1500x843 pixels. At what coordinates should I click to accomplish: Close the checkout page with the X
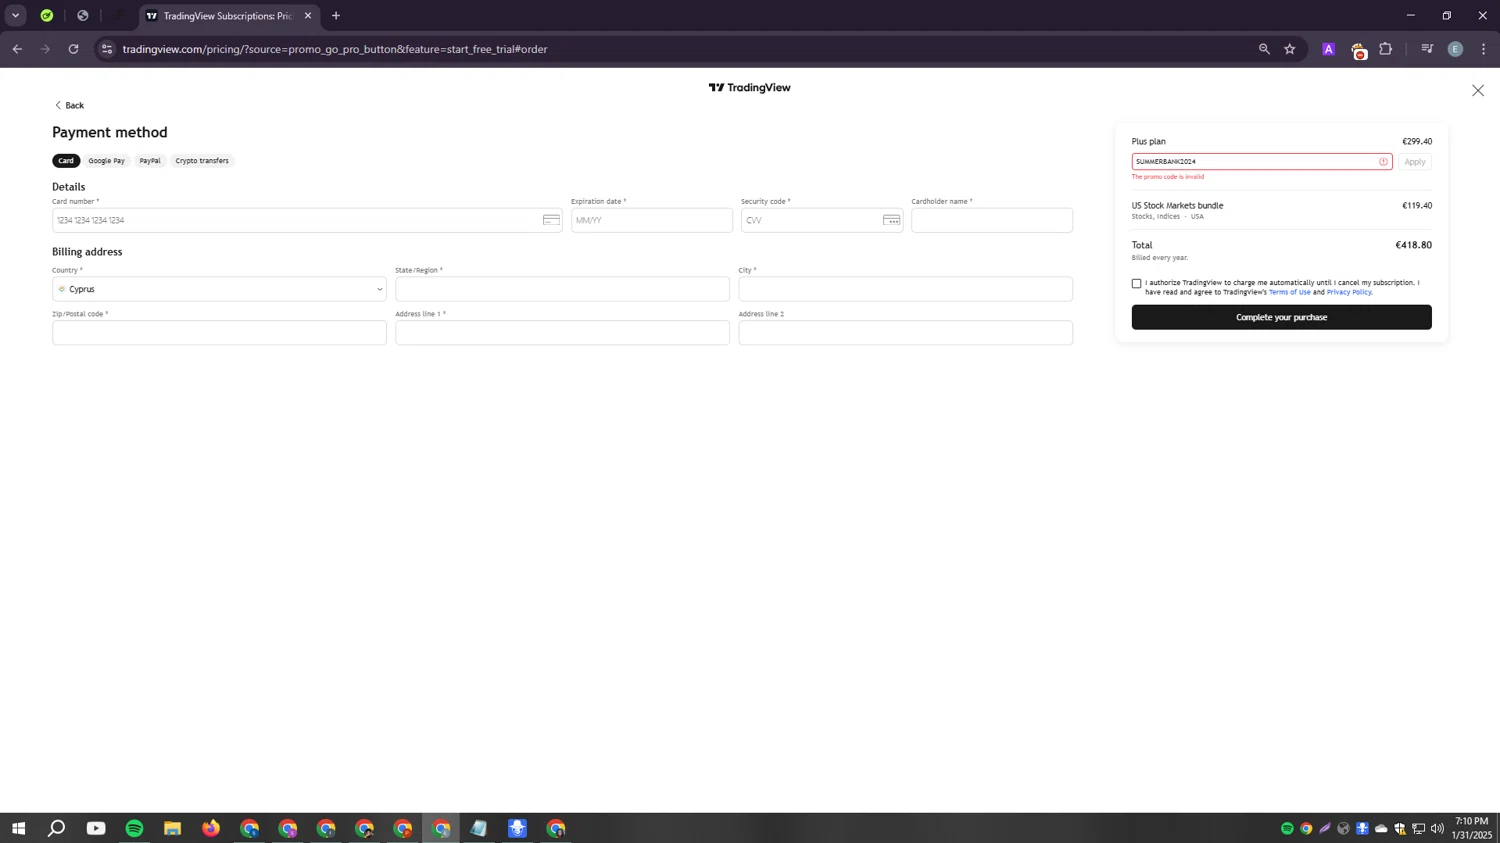click(x=1477, y=91)
